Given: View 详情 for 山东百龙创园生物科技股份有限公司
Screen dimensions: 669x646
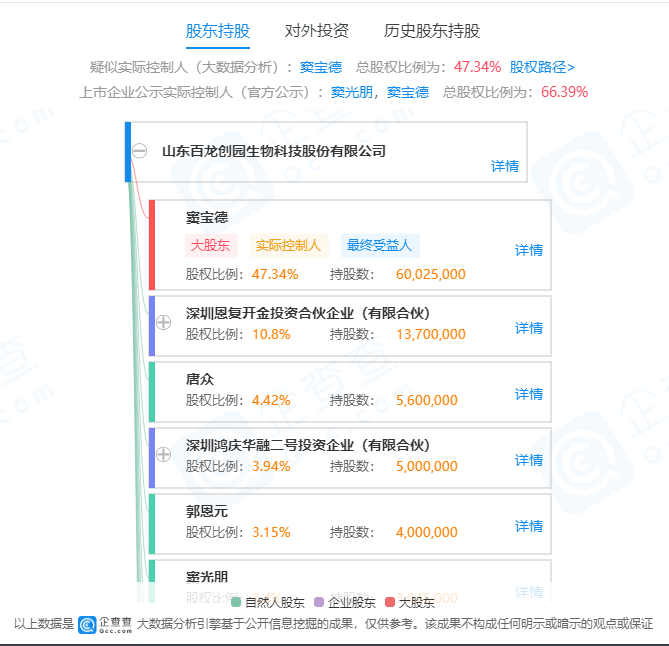Looking at the screenshot, I should coord(505,166).
